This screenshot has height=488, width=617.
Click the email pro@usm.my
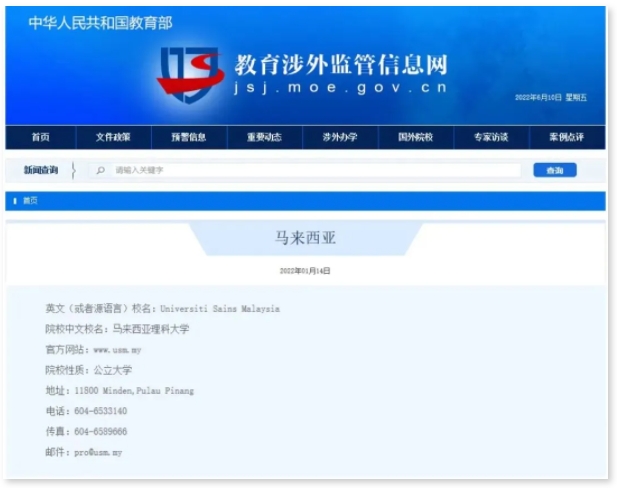pos(98,453)
